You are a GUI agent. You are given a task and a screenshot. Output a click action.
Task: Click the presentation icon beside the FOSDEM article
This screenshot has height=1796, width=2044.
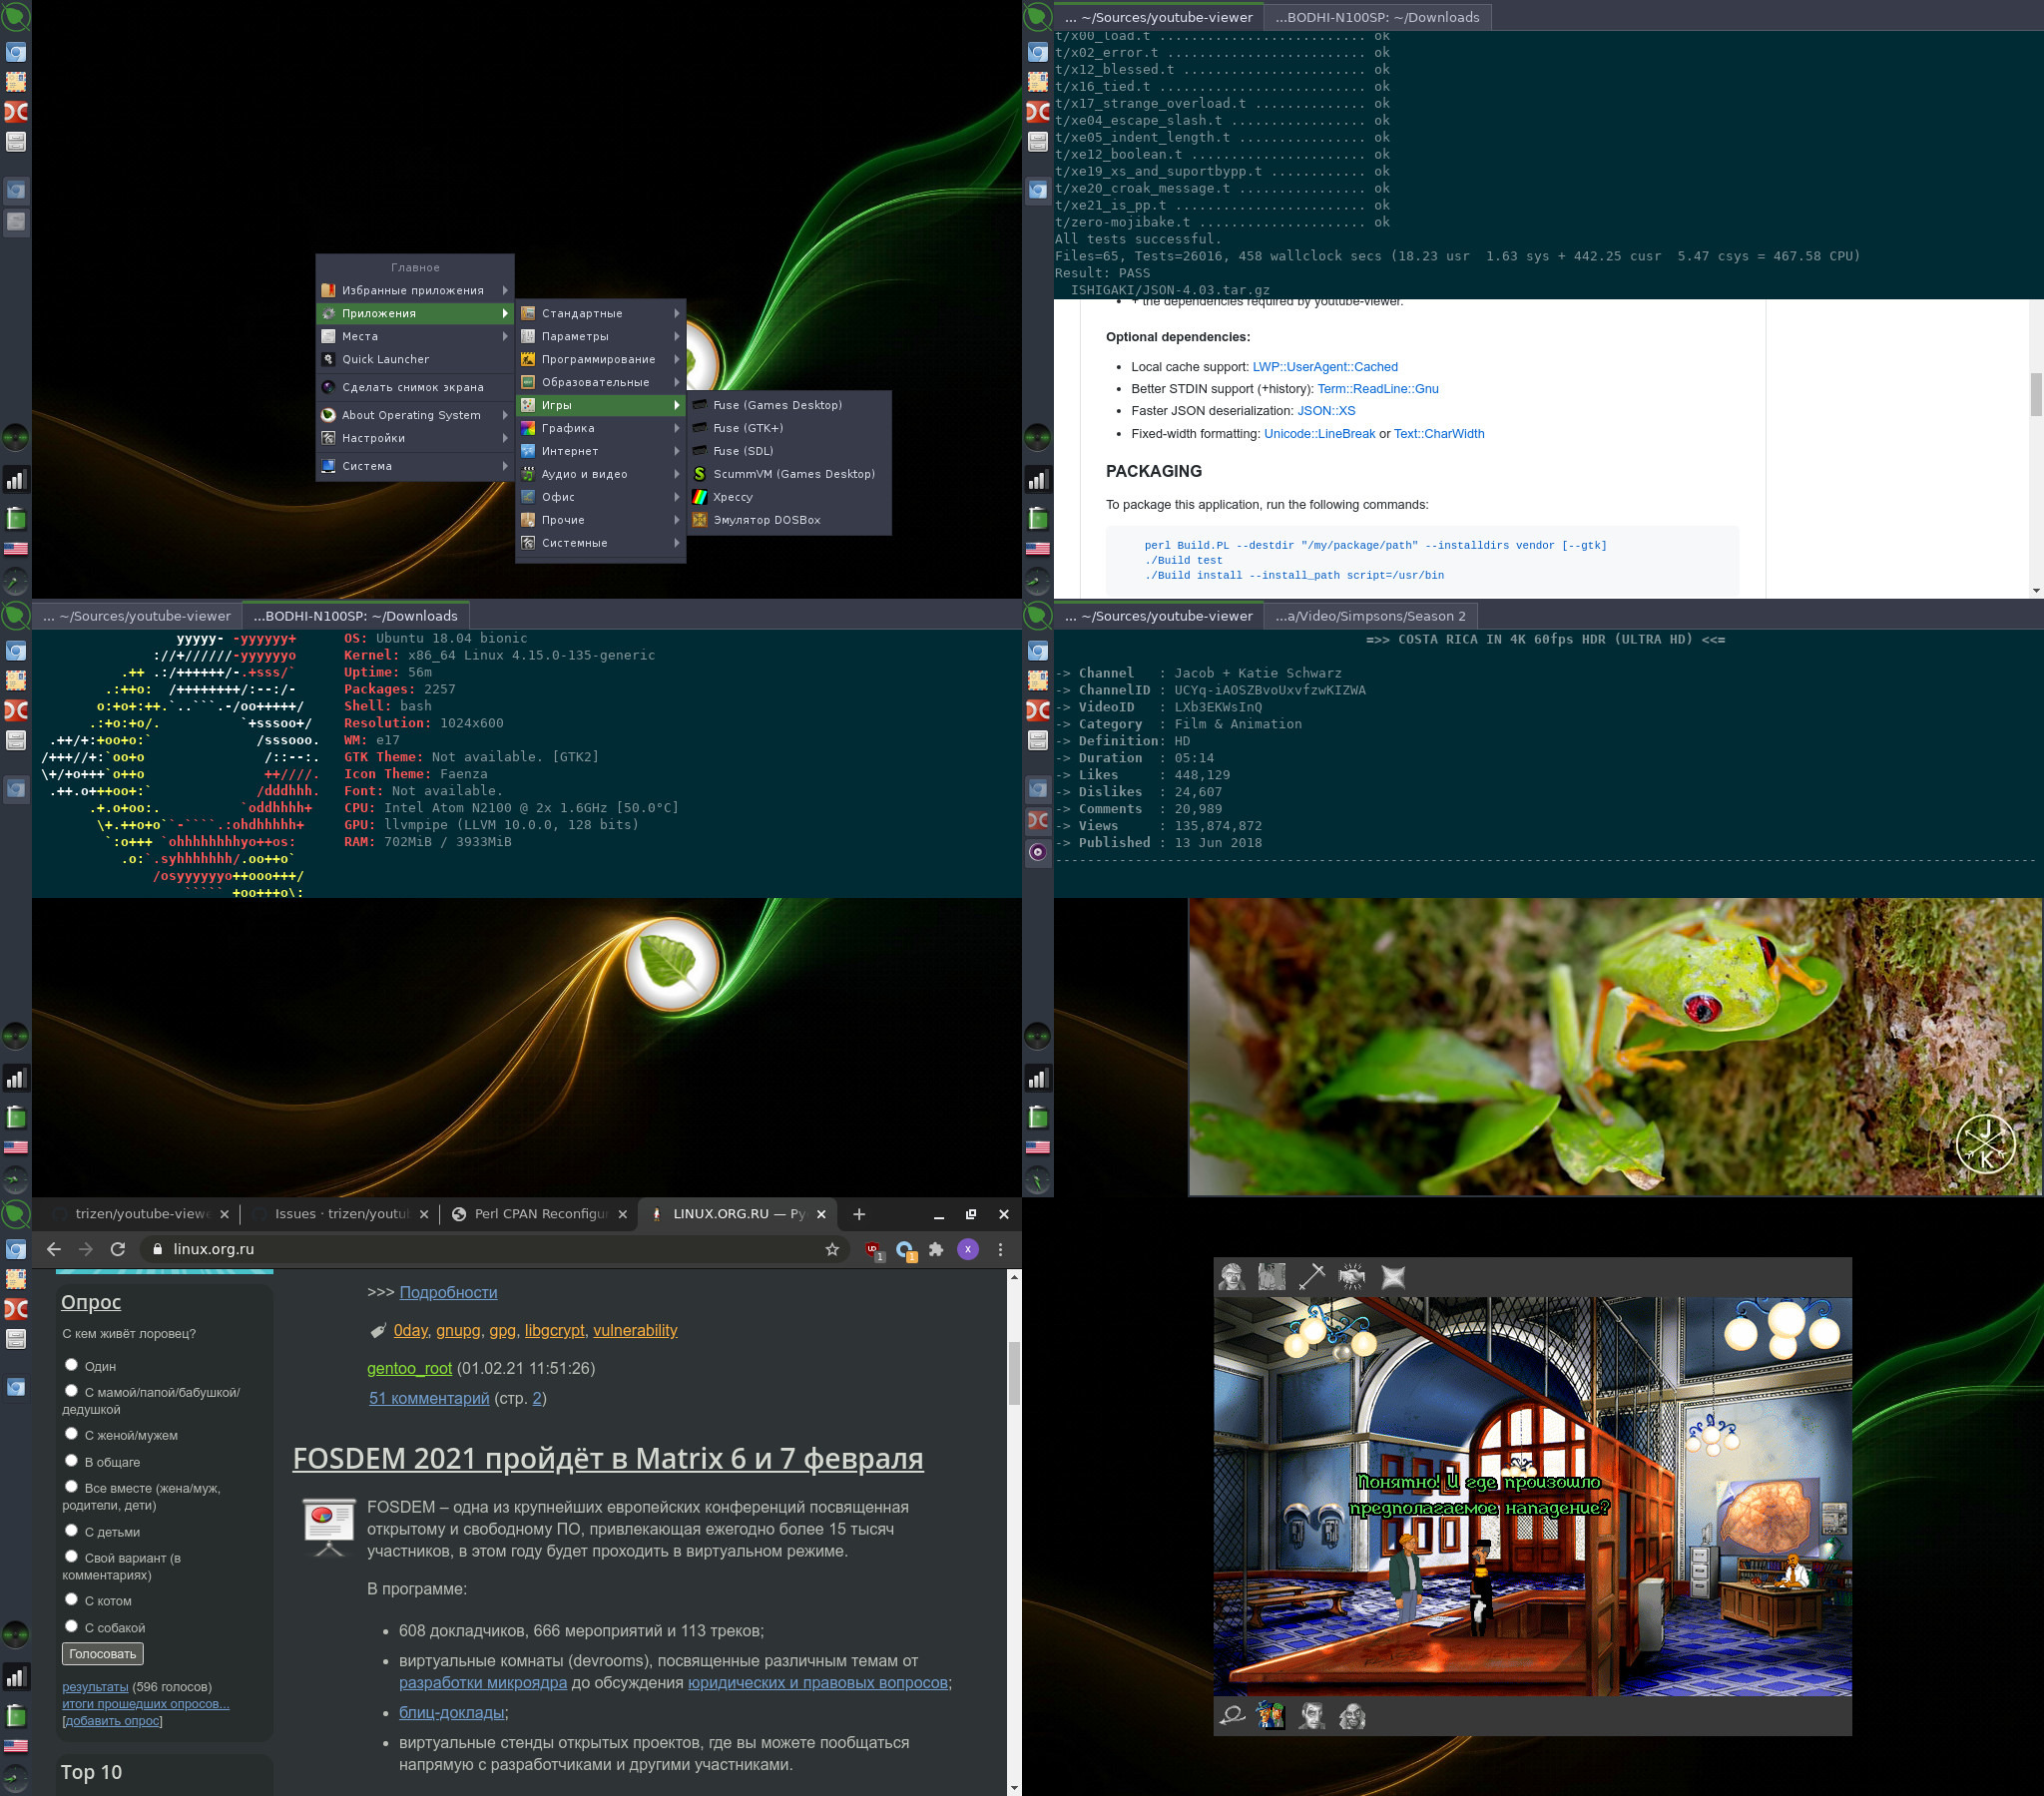pyautogui.click(x=329, y=1527)
